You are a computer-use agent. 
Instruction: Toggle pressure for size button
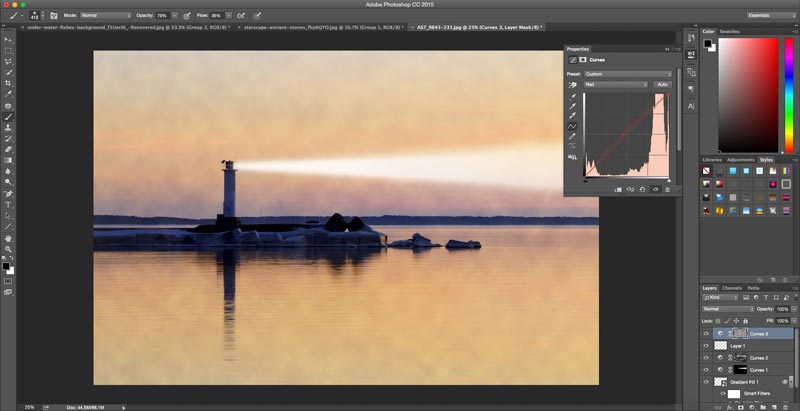point(258,16)
